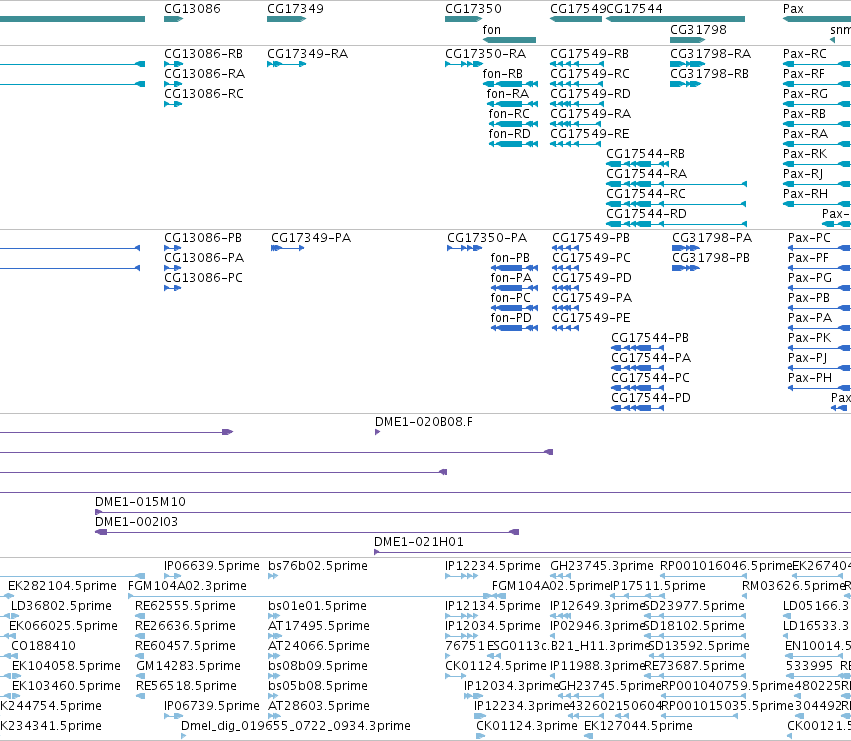This screenshot has height=741, width=851.
Task: Select the EK282104.5prime EST label
Action: (62, 586)
